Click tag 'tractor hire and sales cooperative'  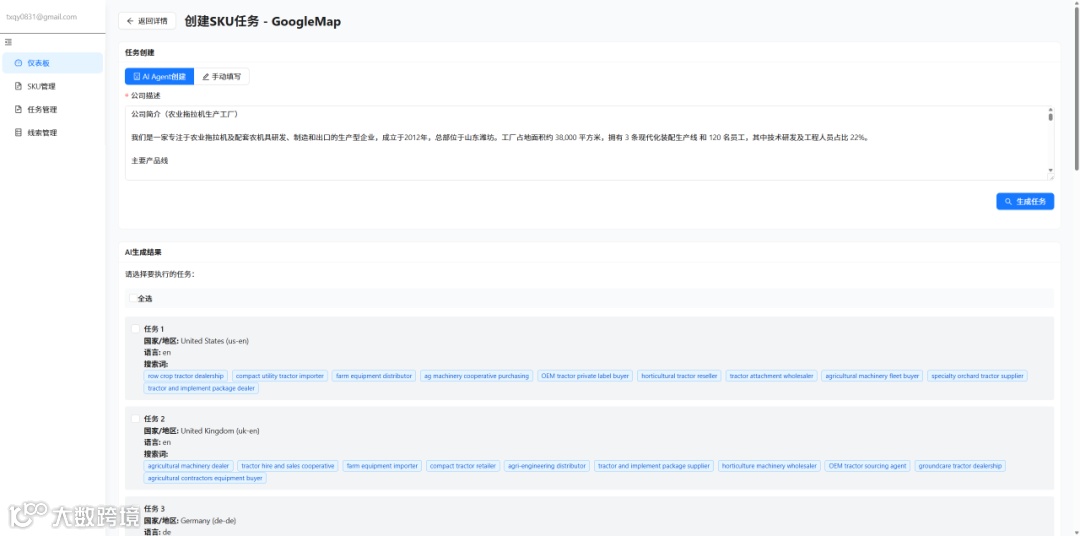(x=288, y=466)
